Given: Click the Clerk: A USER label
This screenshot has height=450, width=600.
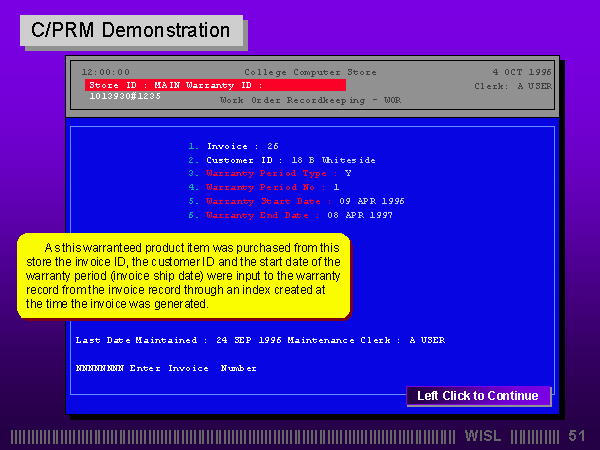Looking at the screenshot, I should pyautogui.click(x=512, y=86).
